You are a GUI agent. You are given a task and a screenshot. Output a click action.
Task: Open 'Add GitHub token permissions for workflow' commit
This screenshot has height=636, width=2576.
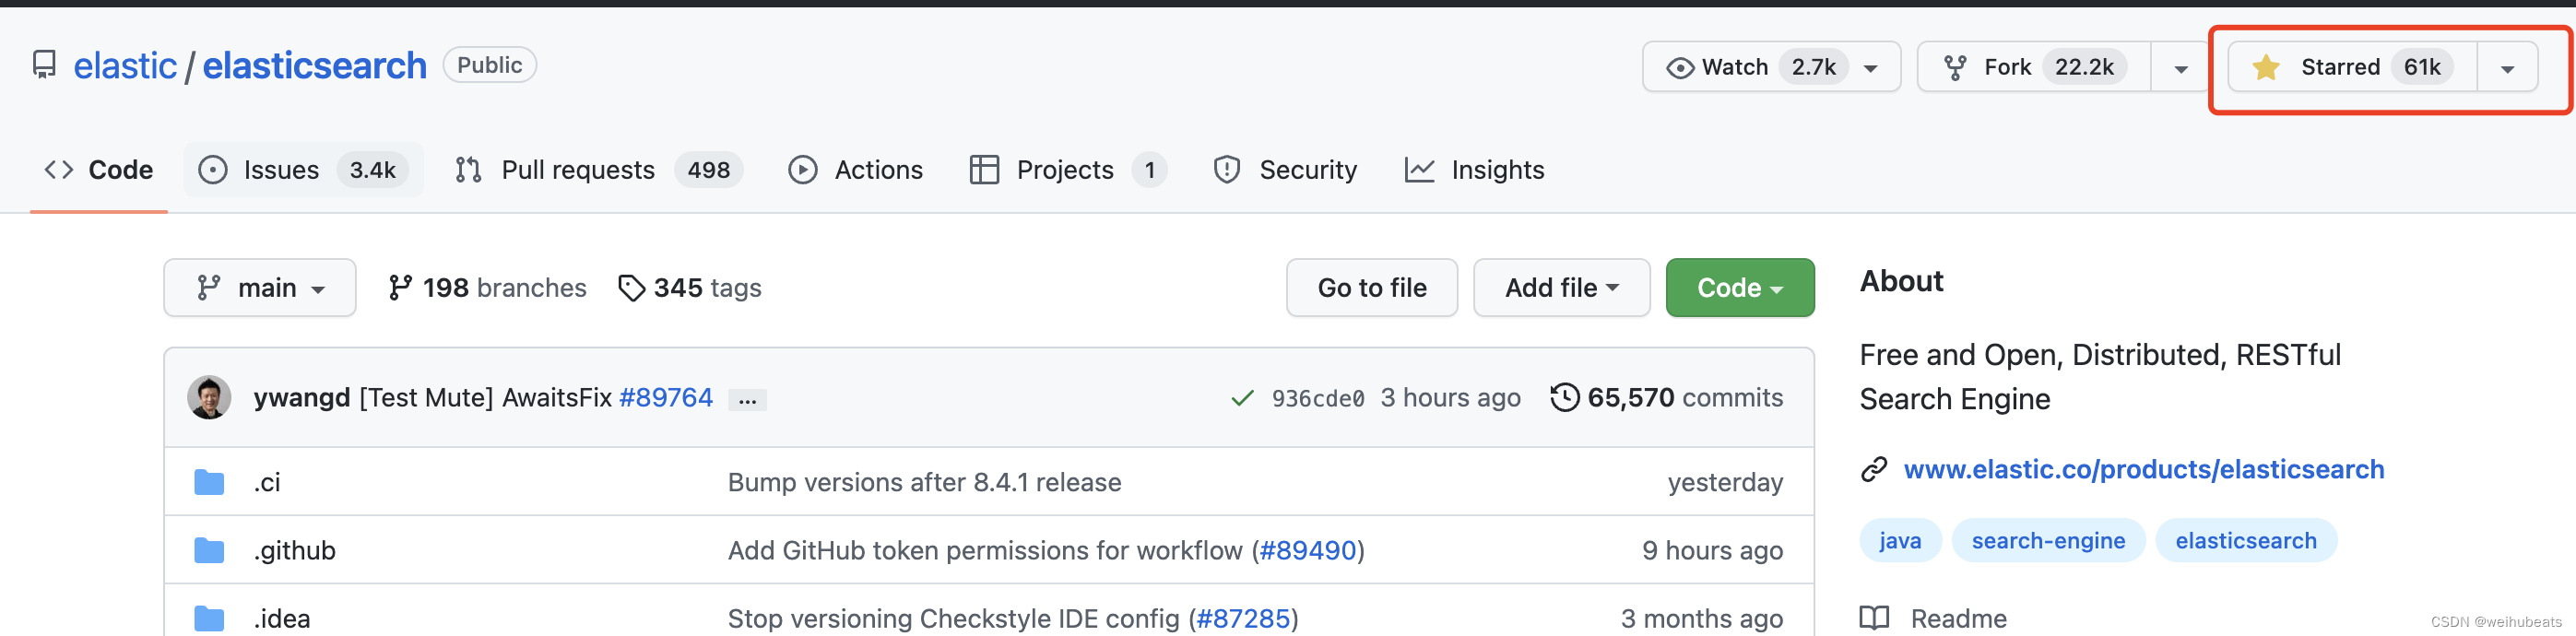(985, 551)
